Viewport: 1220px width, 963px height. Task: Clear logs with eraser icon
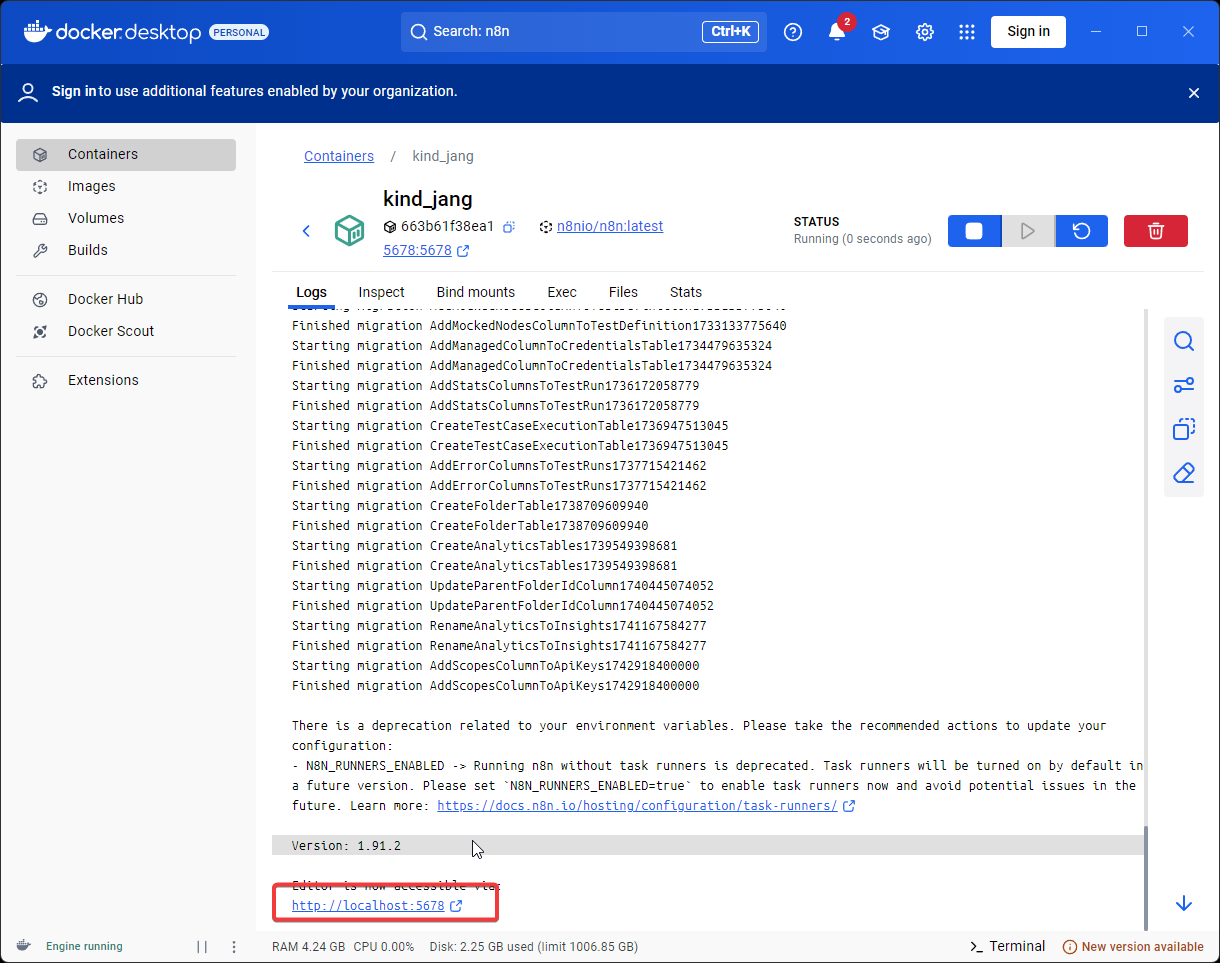coord(1184,473)
